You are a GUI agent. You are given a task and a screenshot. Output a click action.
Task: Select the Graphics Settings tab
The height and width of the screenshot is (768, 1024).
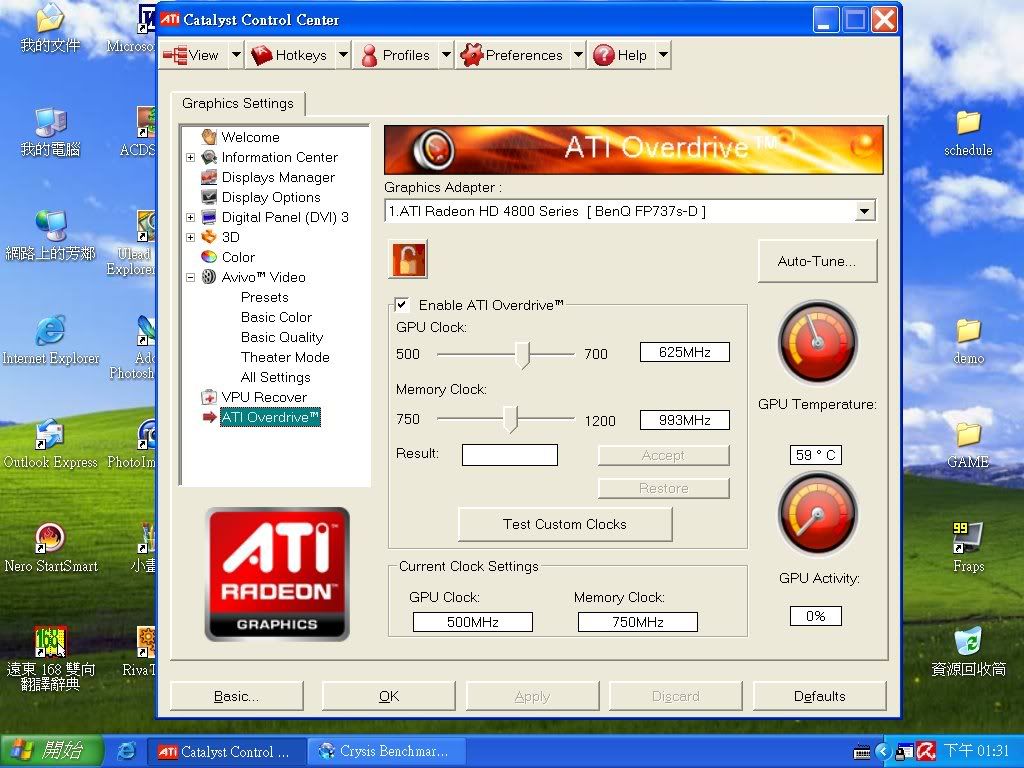(x=238, y=103)
